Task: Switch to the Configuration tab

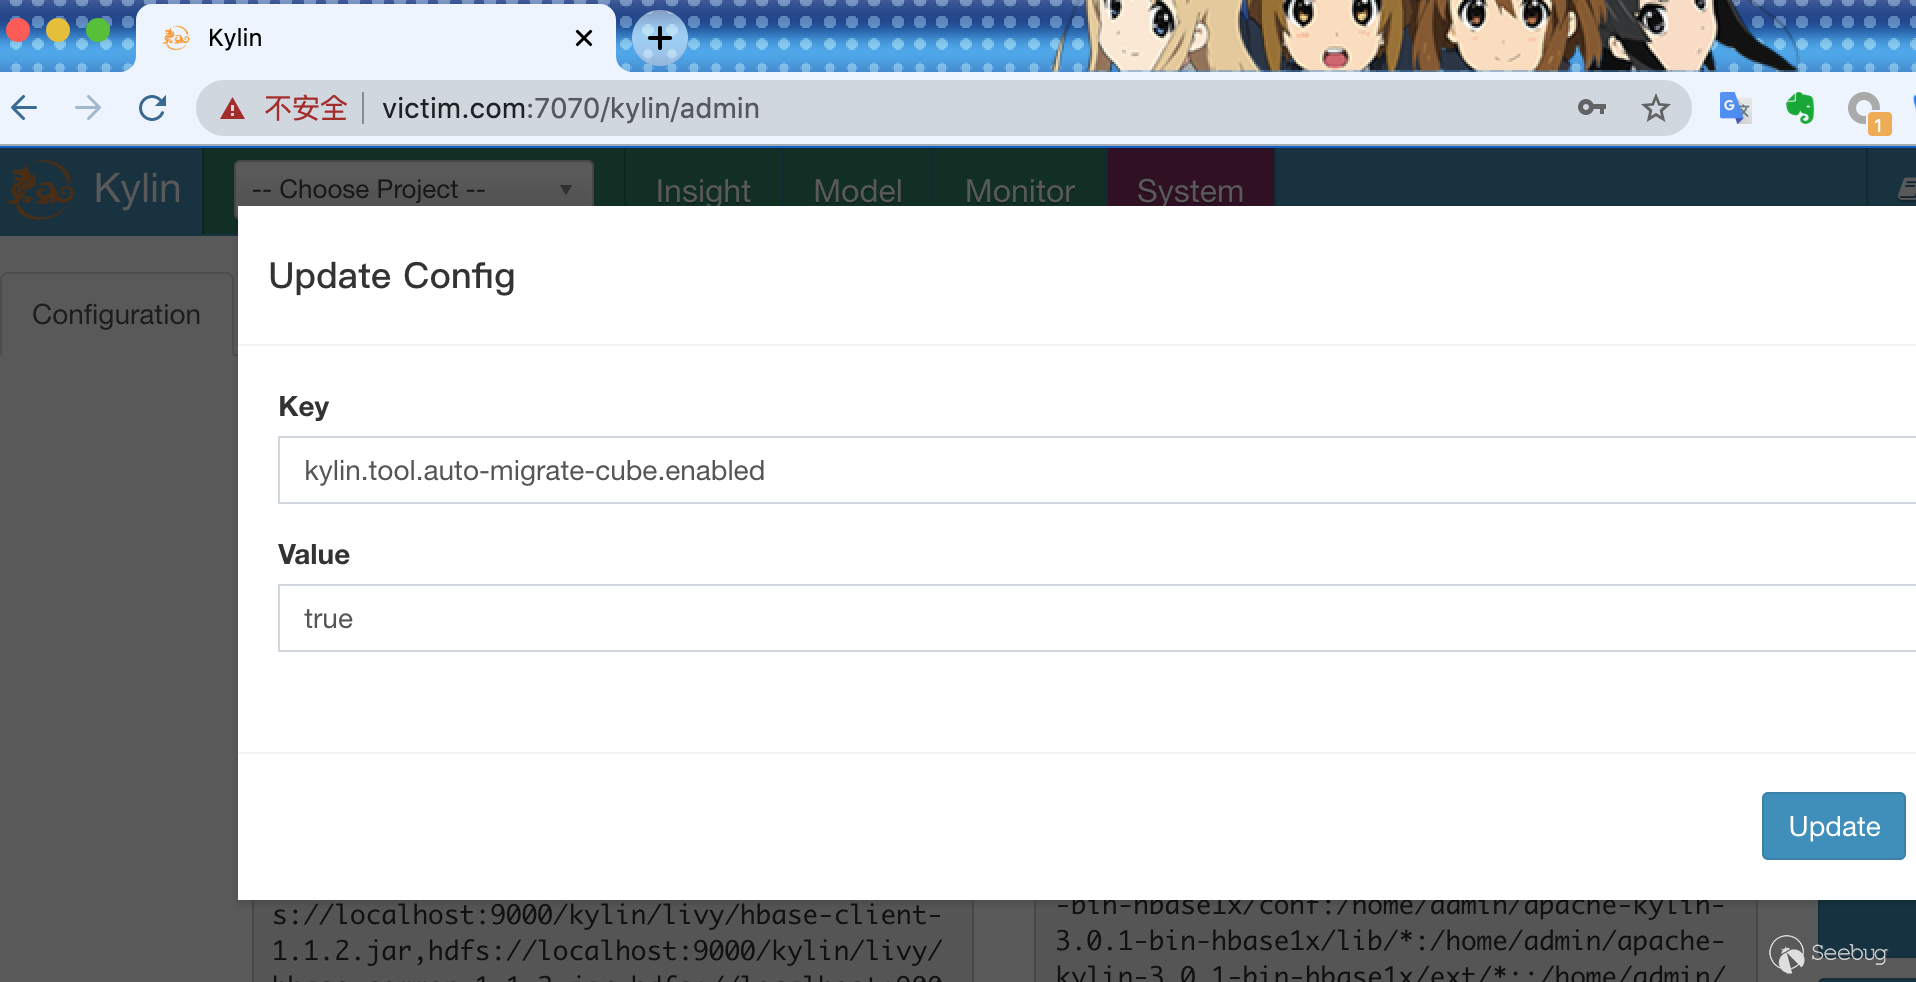Action: [117, 314]
